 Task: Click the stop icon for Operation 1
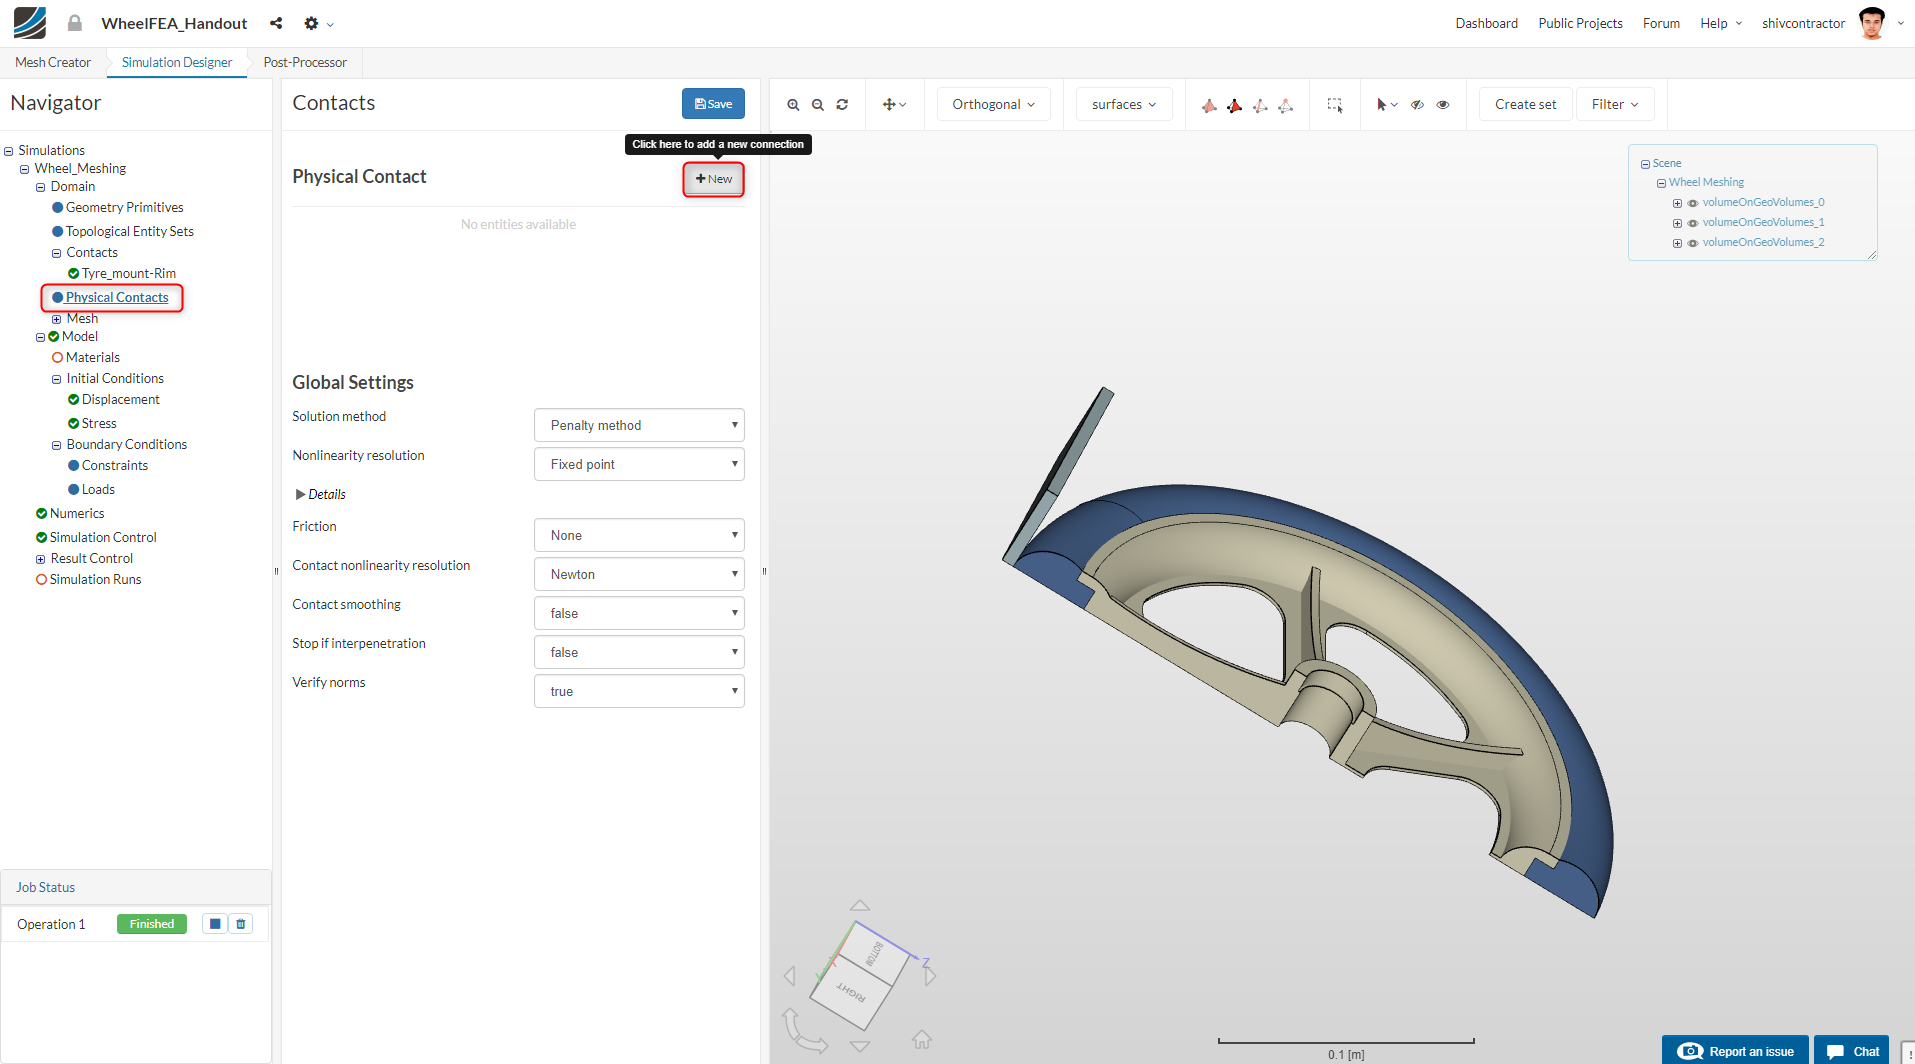pyautogui.click(x=215, y=924)
